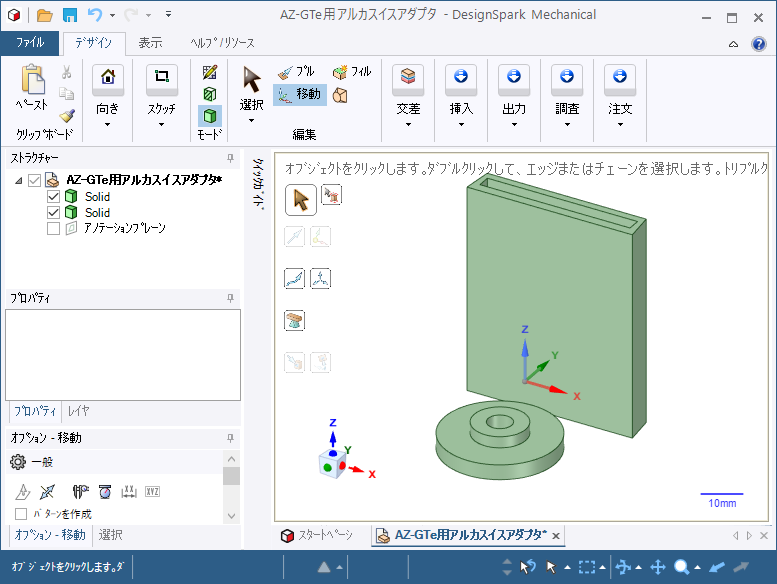Open the undo history dropdown arrow
Viewport: 777px width, 584px height.
tap(112, 15)
